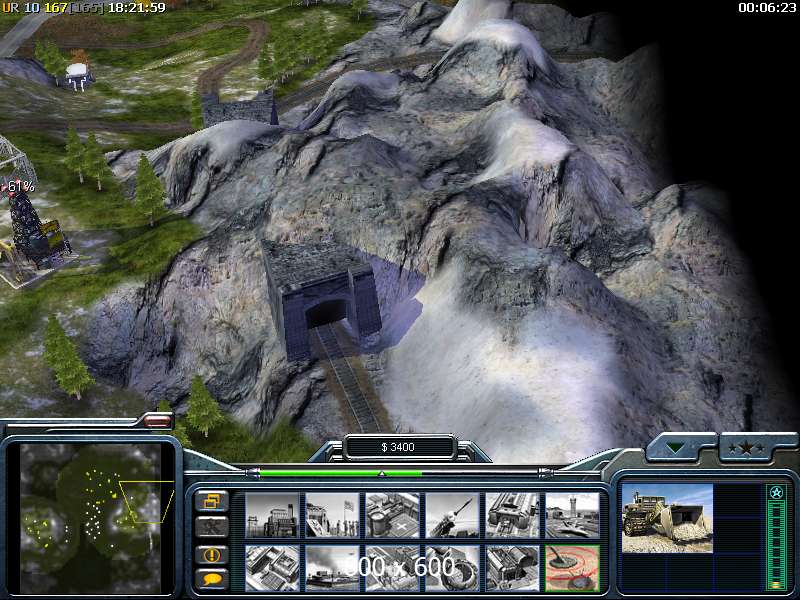Image resolution: width=800 pixels, height=600 pixels.
Task: Click the 61% progress label
Action: coord(20,187)
